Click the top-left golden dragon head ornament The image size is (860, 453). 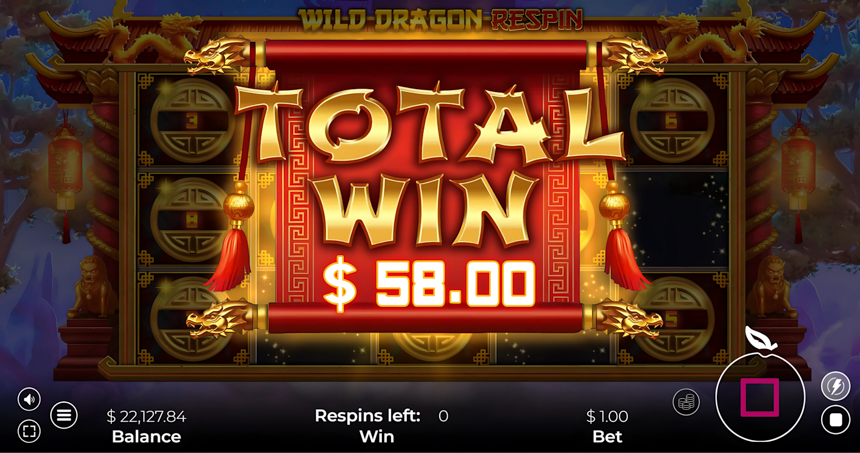pyautogui.click(x=218, y=55)
